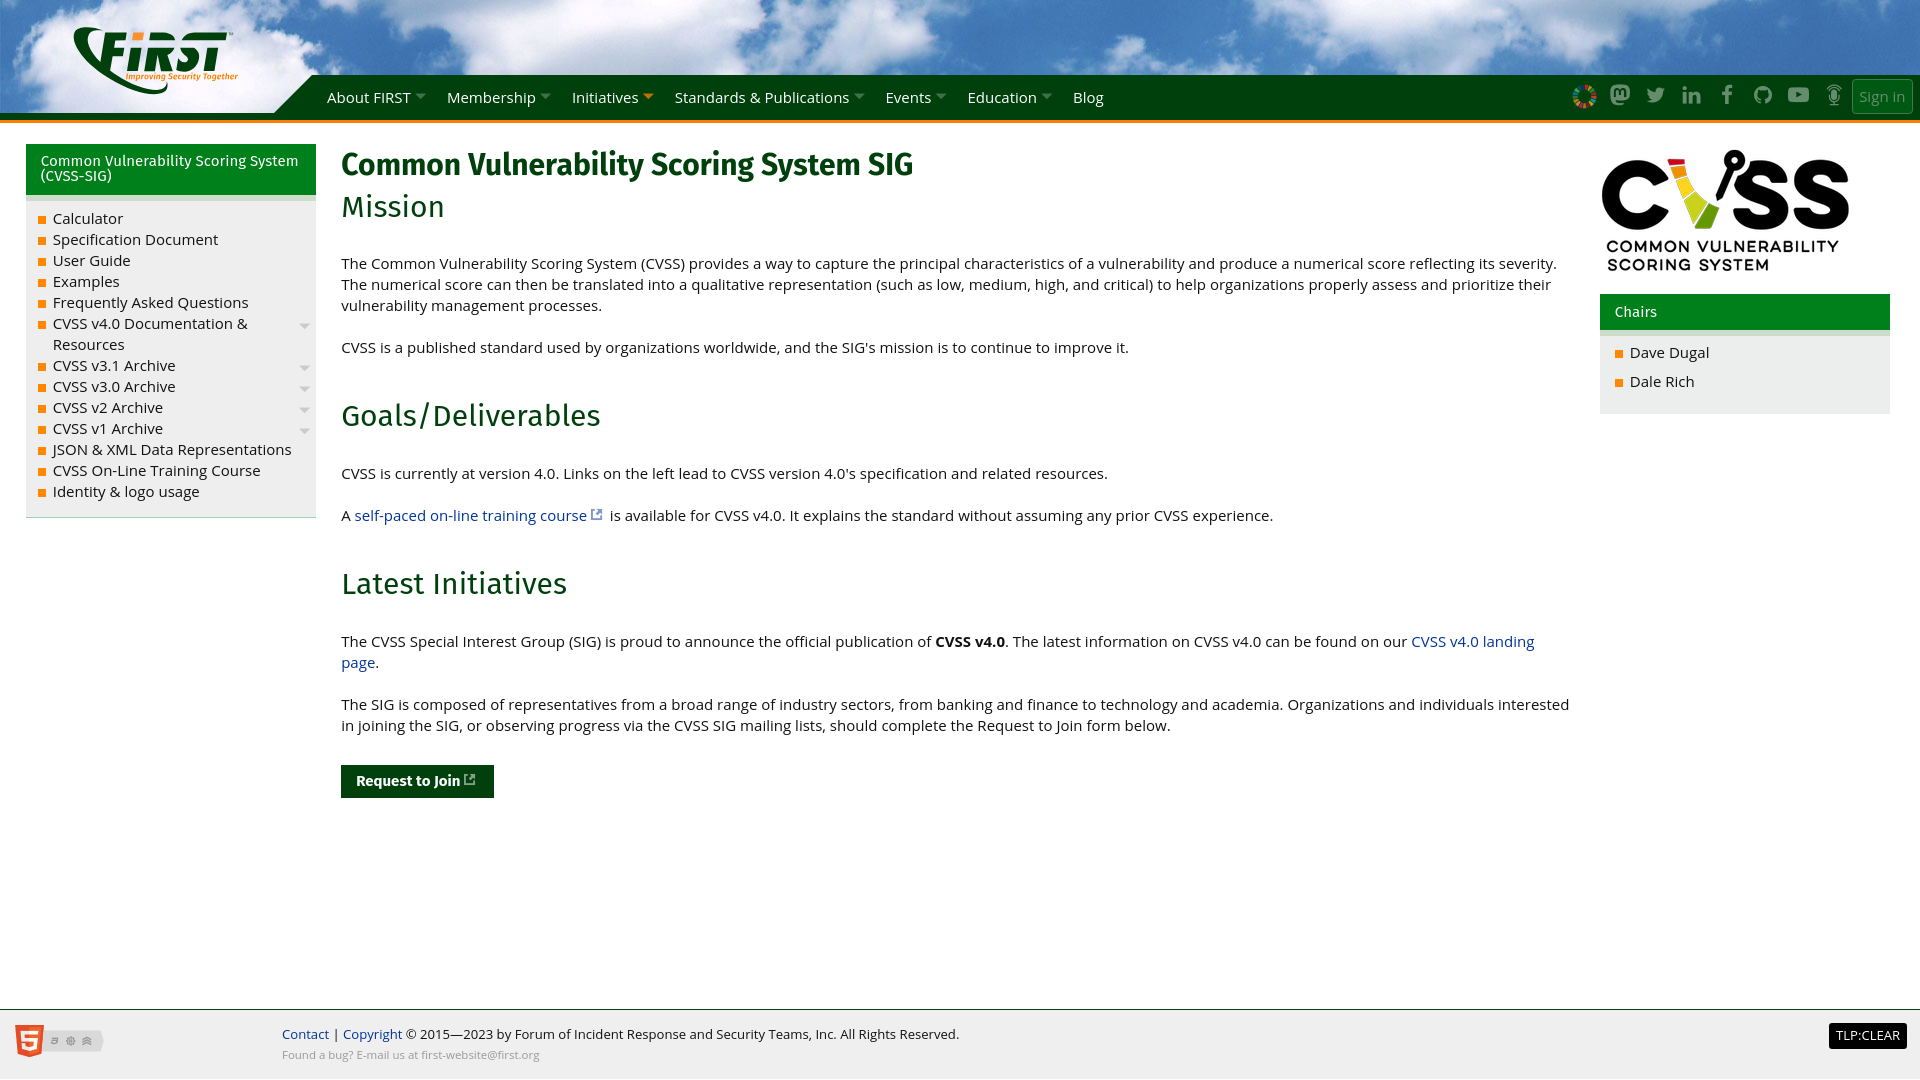Screen dimensions: 1920x1080
Task: Open JSON & XML Data Representations link
Action: coord(172,449)
